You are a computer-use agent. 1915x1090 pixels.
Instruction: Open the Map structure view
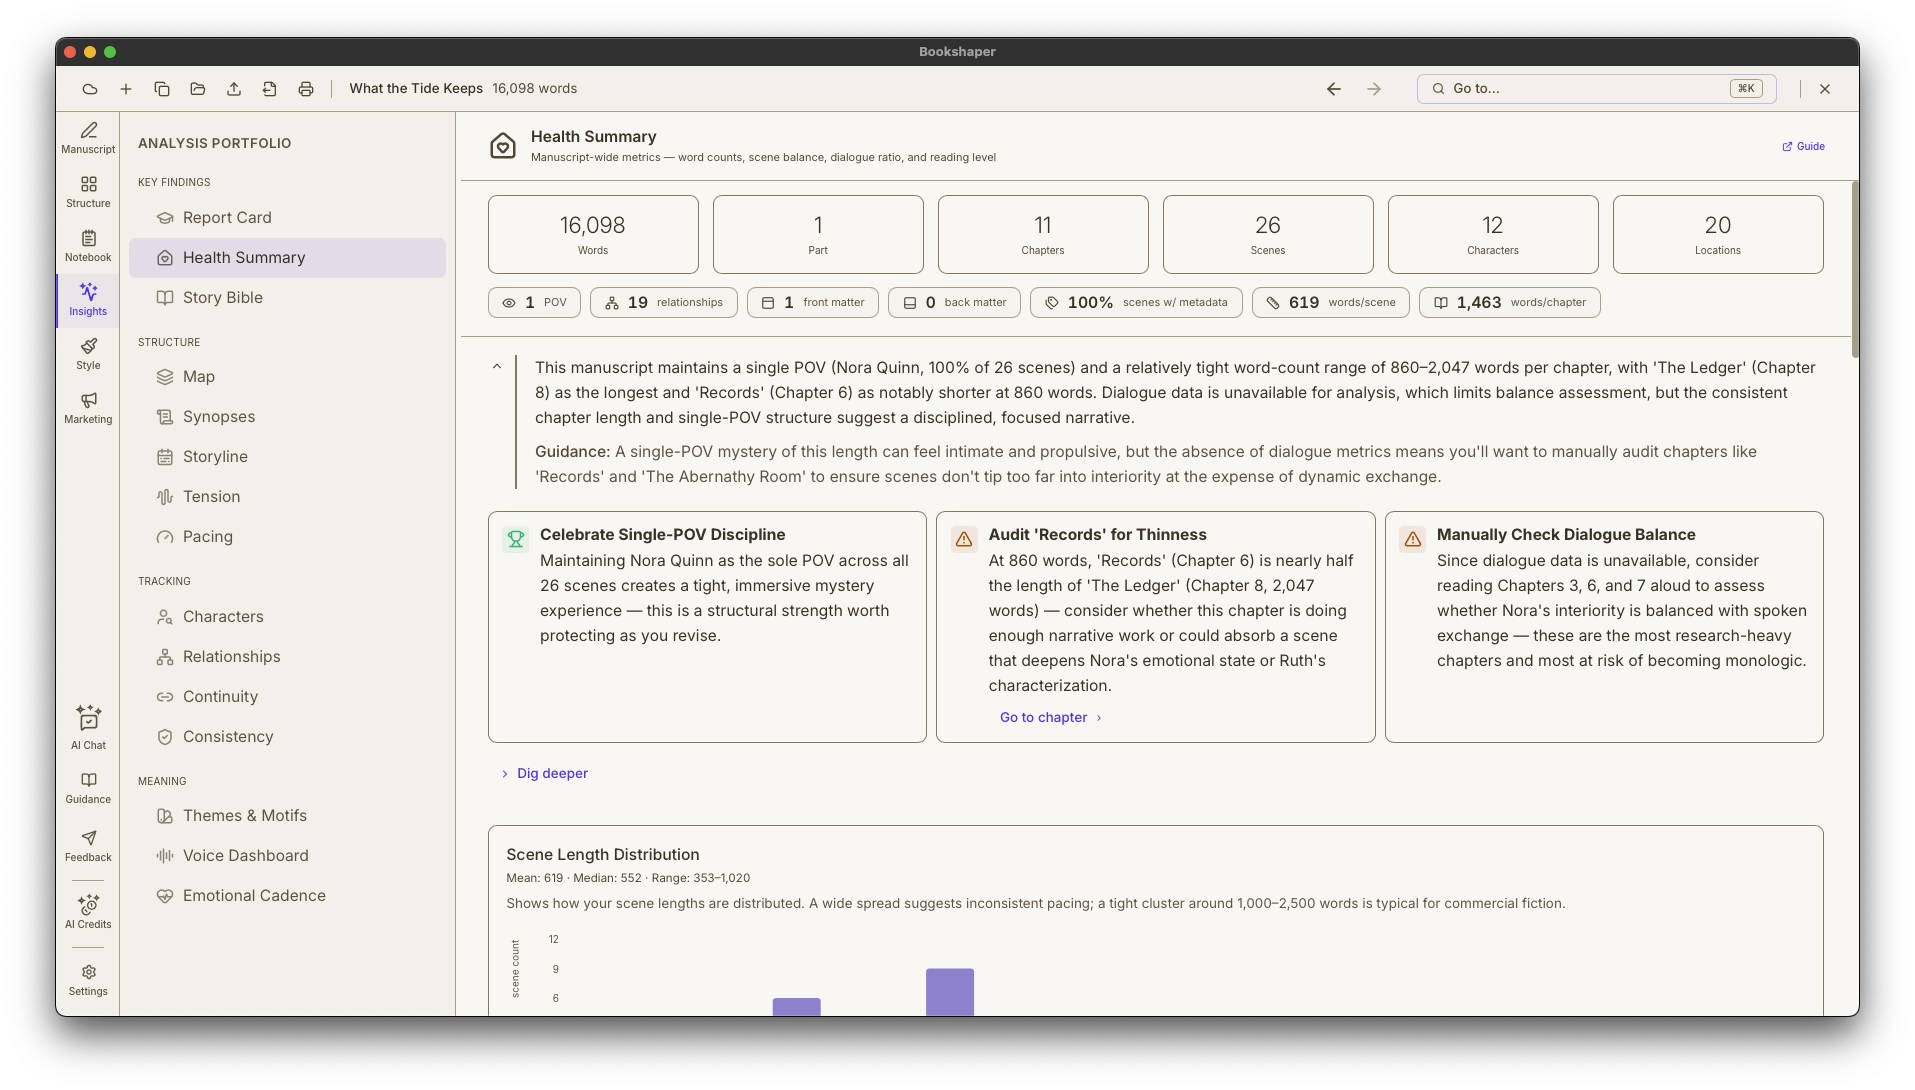click(287, 377)
